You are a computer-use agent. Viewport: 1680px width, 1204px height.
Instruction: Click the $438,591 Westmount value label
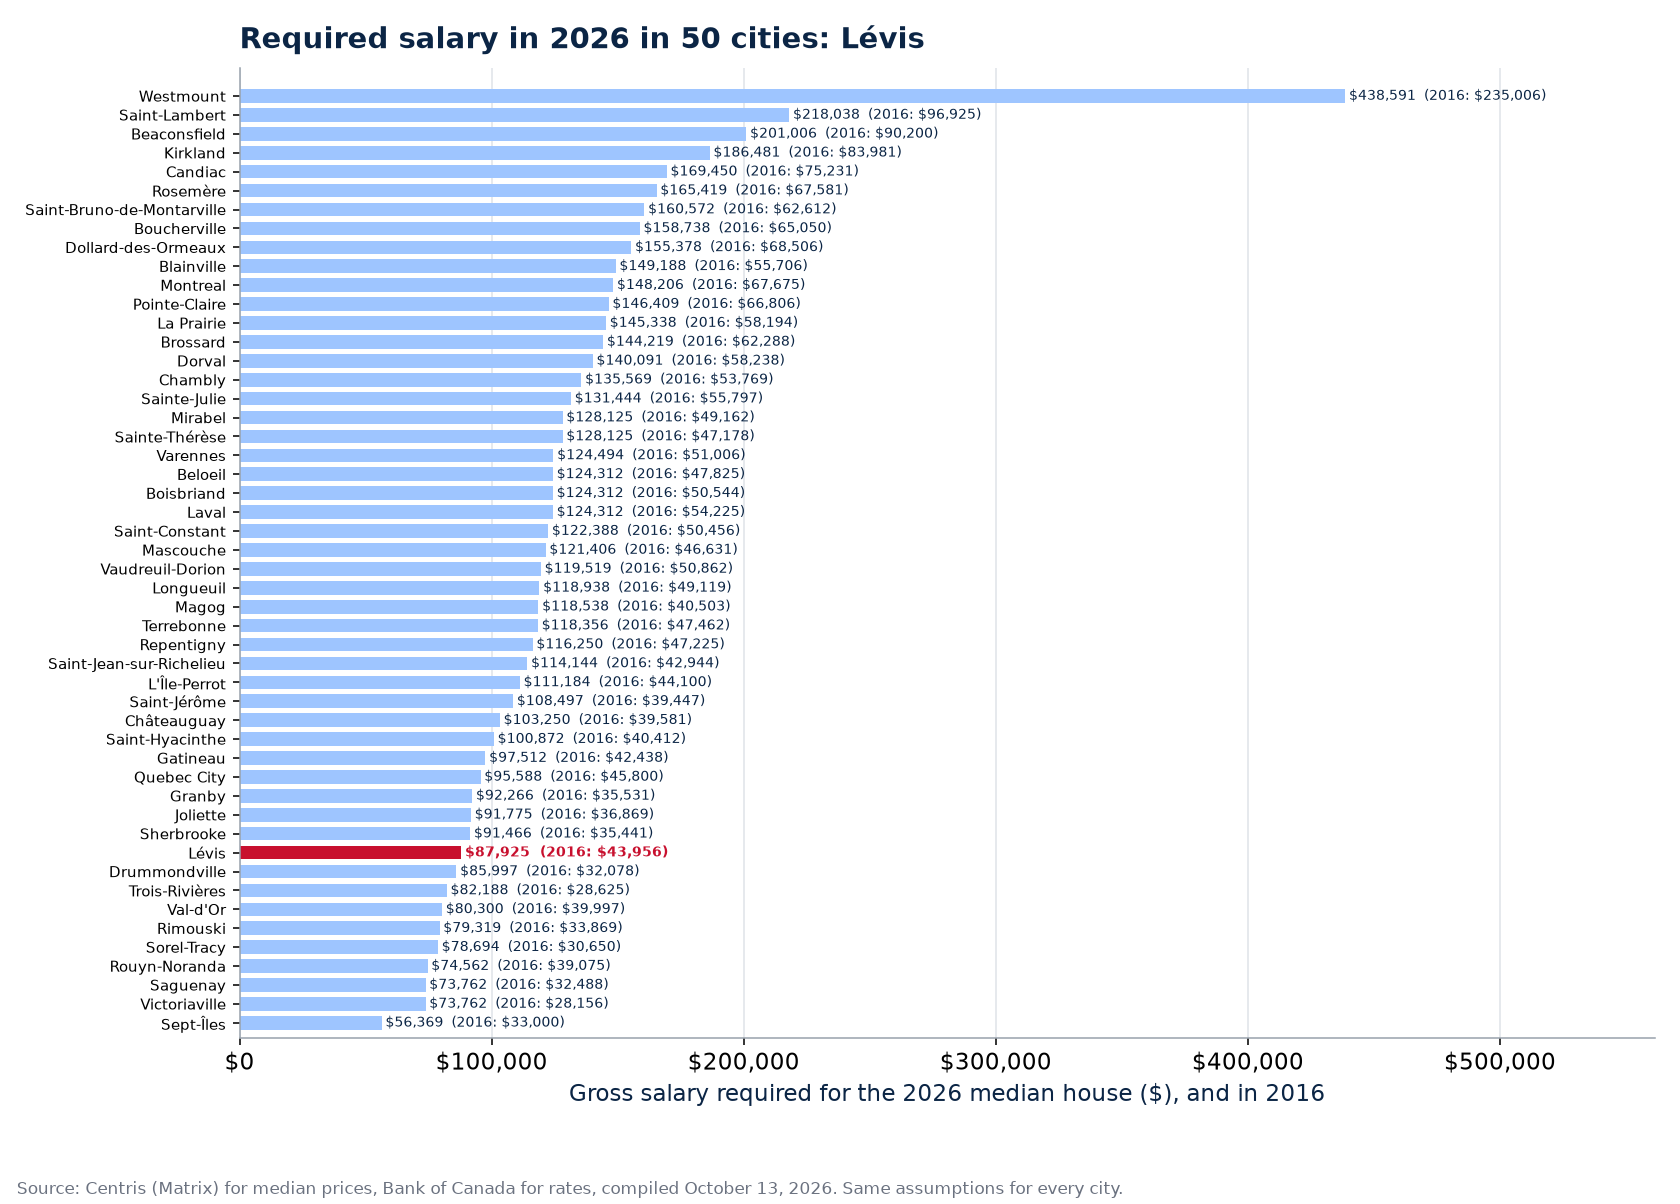1447,96
